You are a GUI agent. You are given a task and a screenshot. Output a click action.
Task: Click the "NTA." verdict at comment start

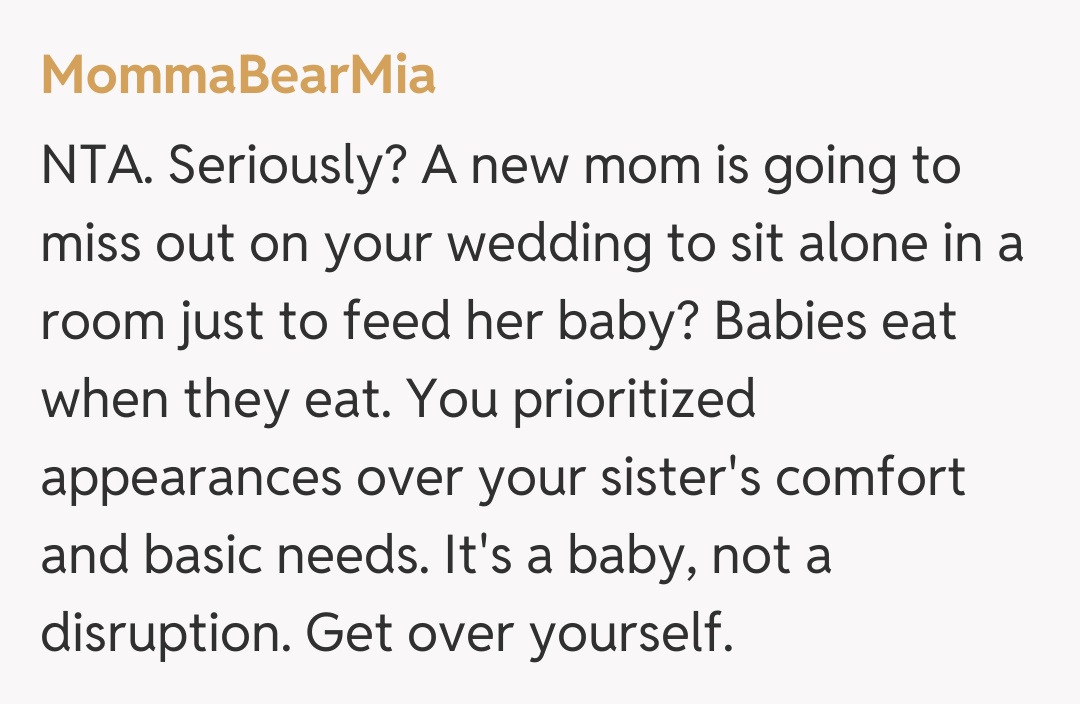click(96, 166)
